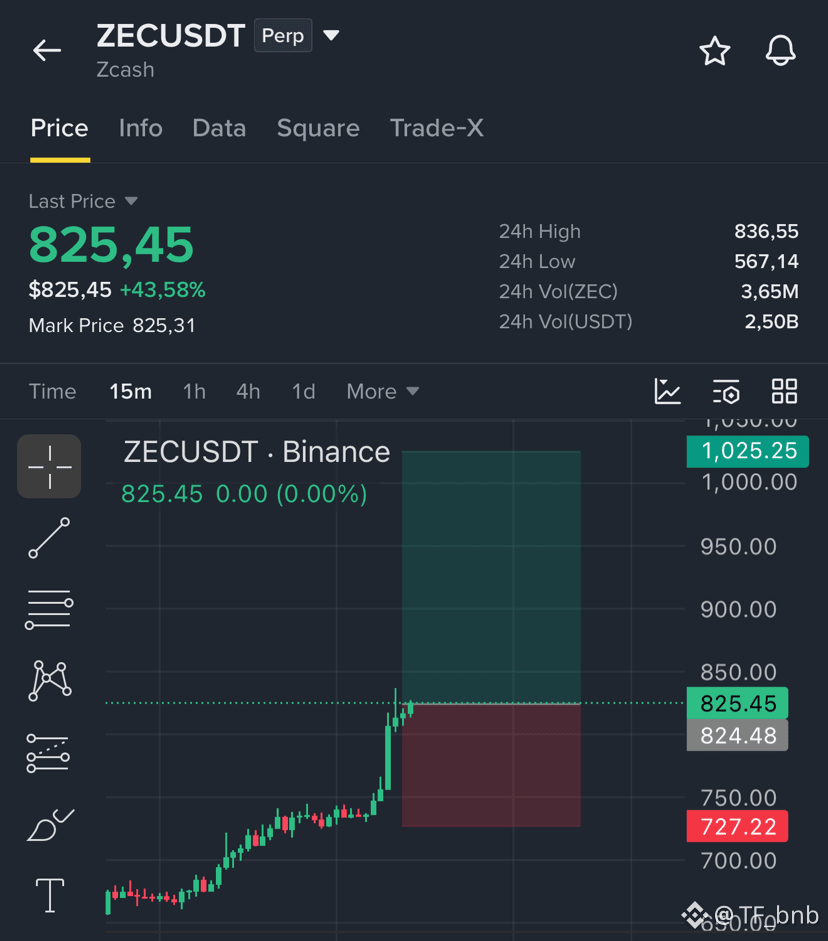Open the four-squares layout icon
Screen dimensions: 828x941
(784, 391)
